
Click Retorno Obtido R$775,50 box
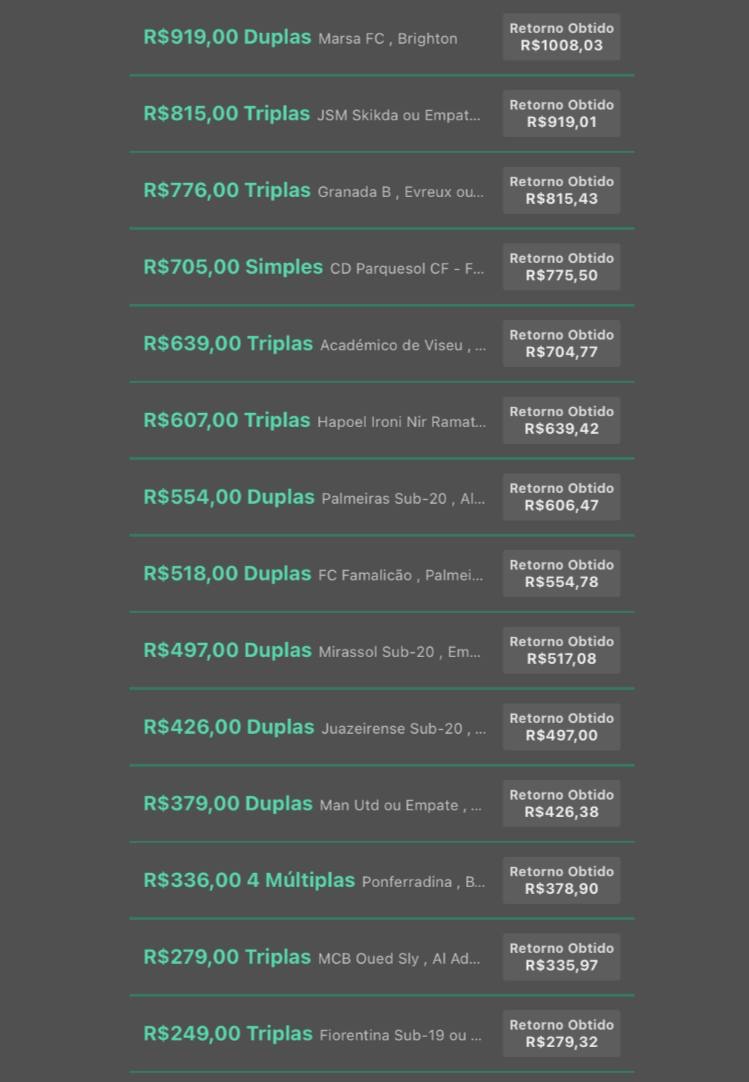[561, 267]
